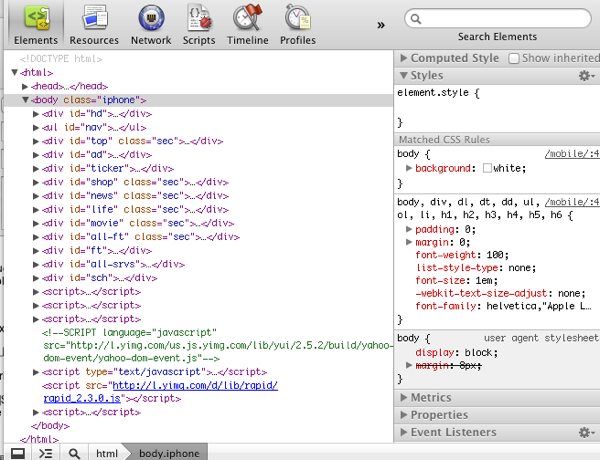Click display: block property

pyautogui.click(x=457, y=352)
